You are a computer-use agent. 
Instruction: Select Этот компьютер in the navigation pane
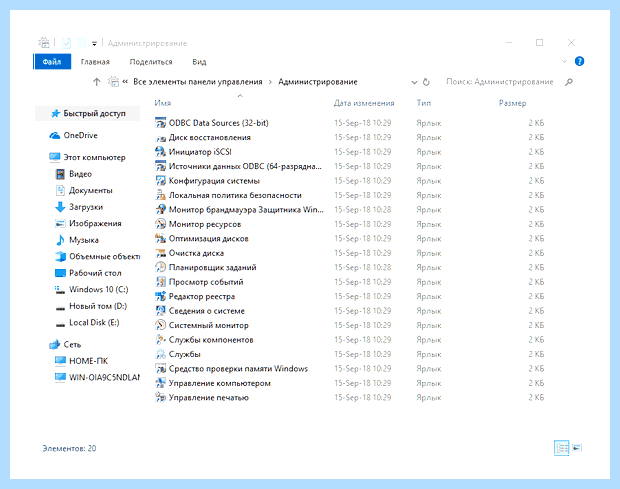[x=95, y=157]
